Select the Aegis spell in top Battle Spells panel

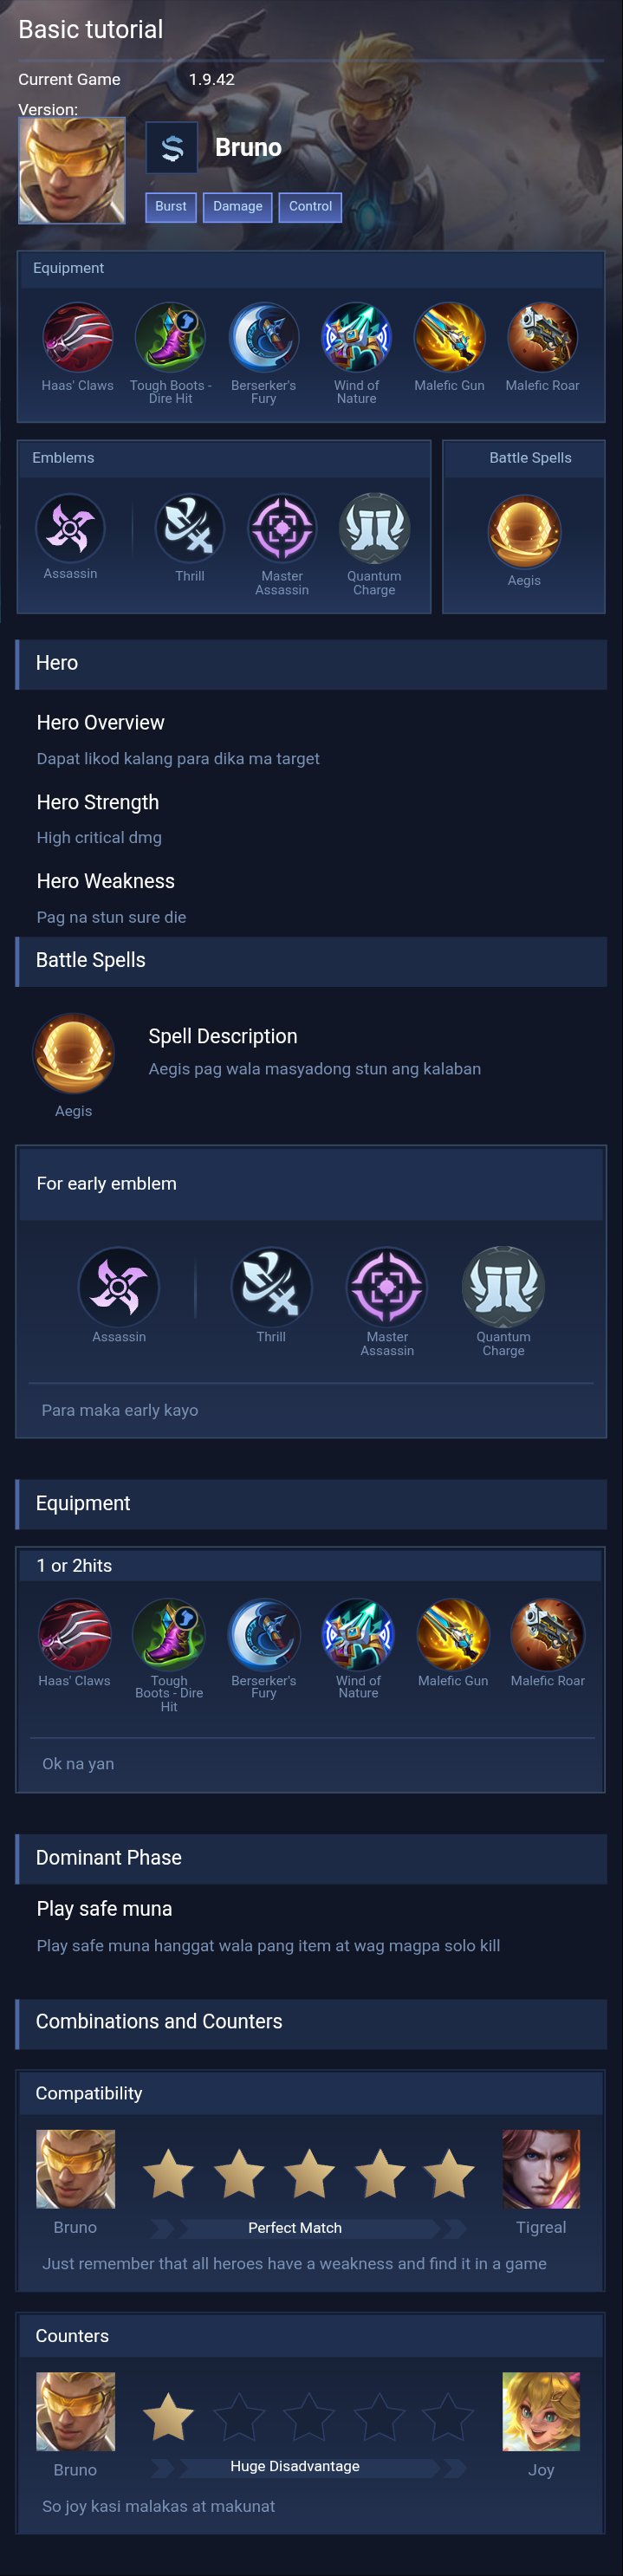point(524,531)
